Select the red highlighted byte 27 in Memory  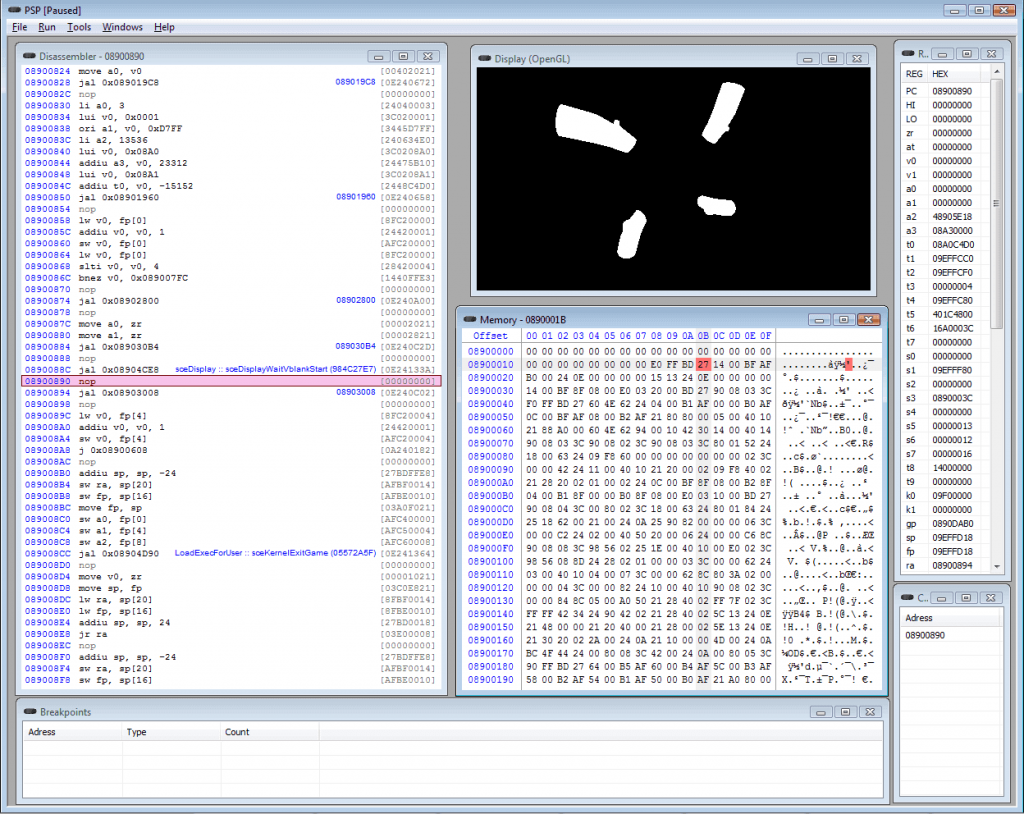(x=703, y=365)
